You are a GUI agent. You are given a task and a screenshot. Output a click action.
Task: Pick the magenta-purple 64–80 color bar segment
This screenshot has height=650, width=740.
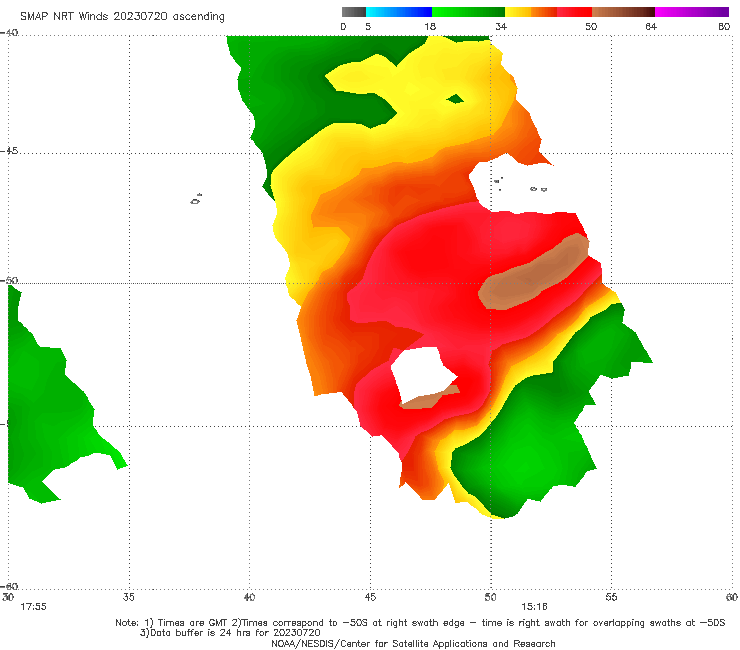click(692, 12)
